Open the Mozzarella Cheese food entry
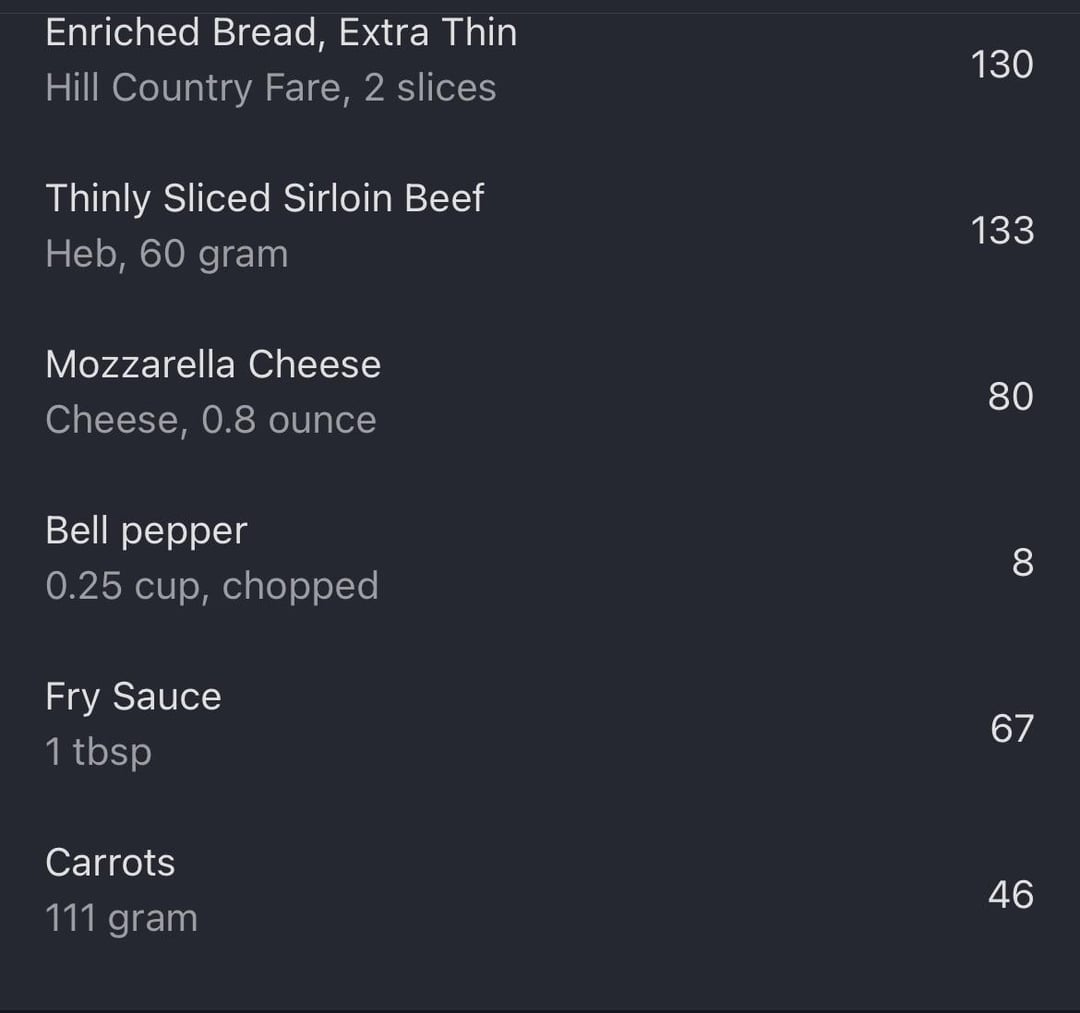The width and height of the screenshot is (1080, 1013). [x=540, y=393]
